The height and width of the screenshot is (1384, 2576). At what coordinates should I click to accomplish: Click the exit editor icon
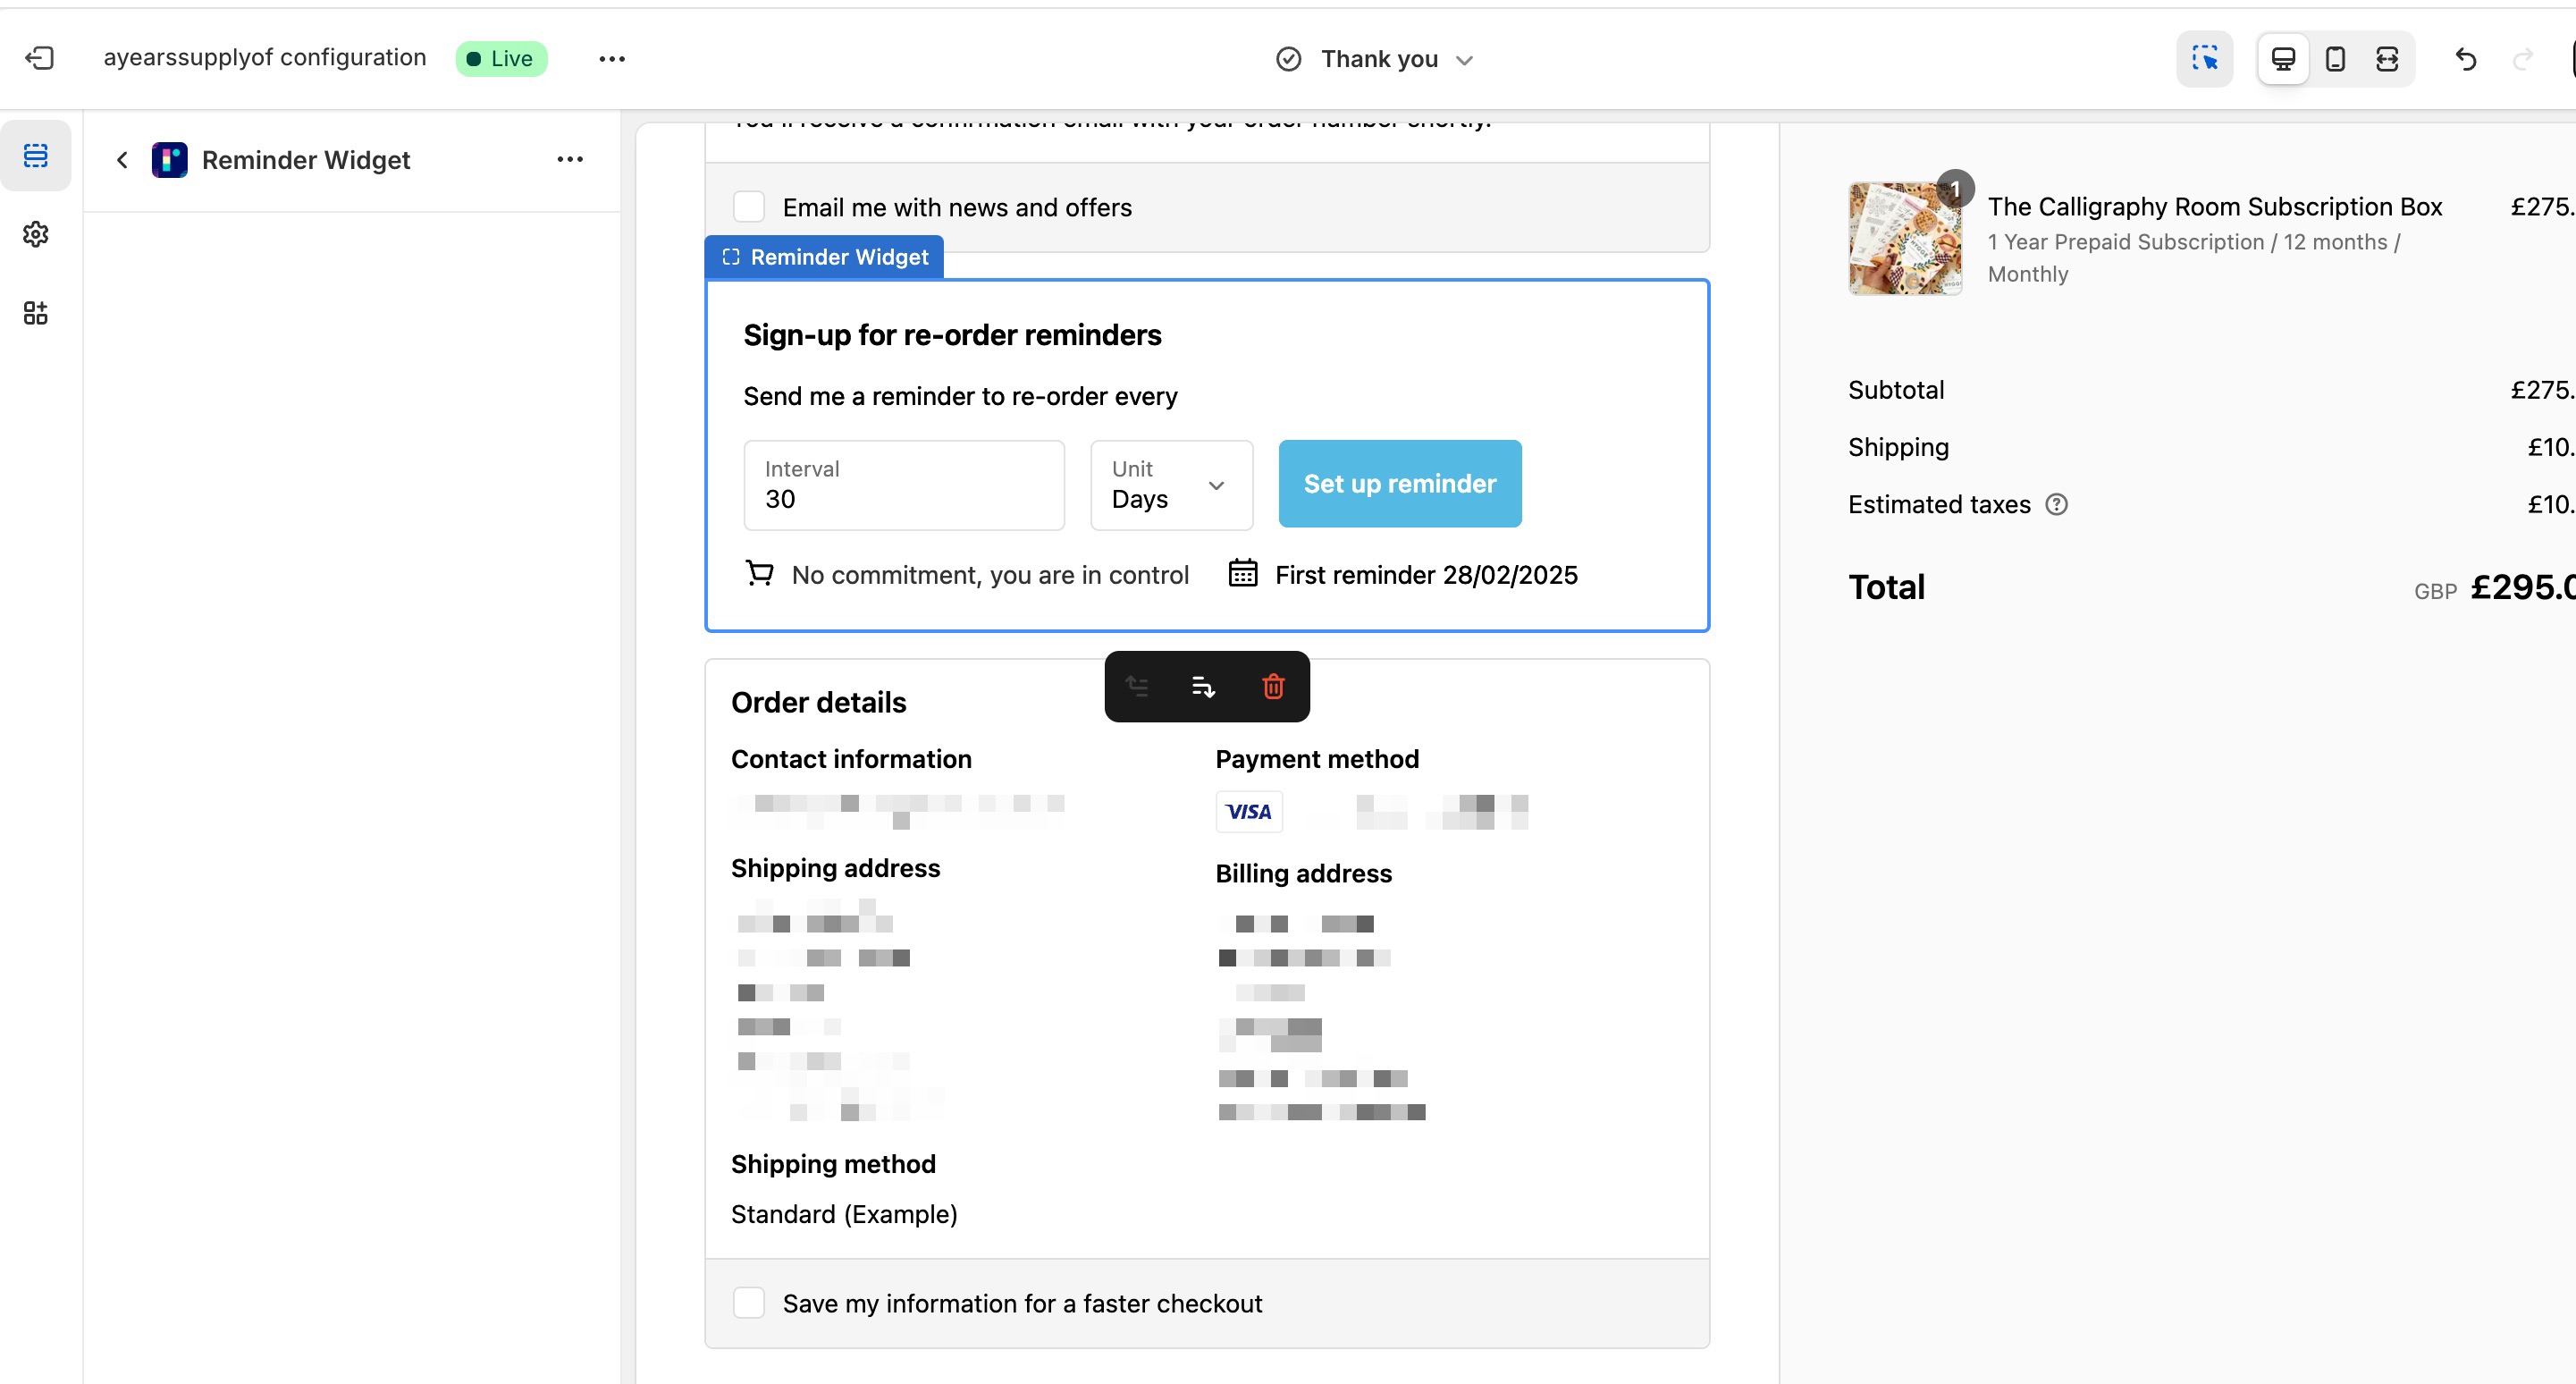pos(39,58)
